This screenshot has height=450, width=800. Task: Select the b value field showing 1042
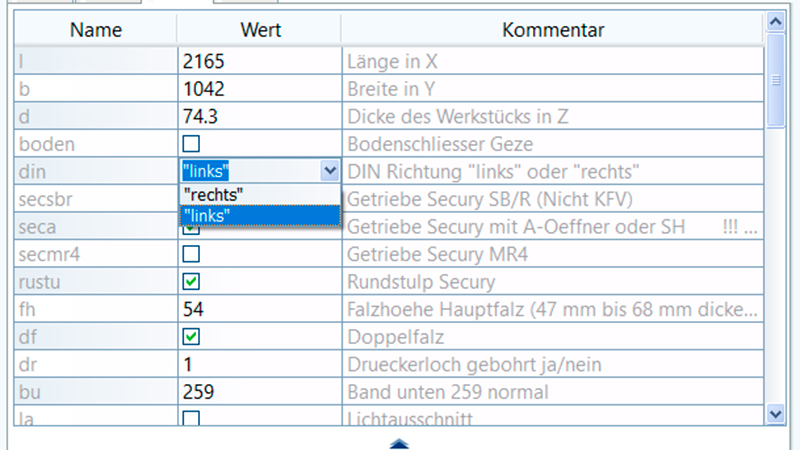point(260,89)
